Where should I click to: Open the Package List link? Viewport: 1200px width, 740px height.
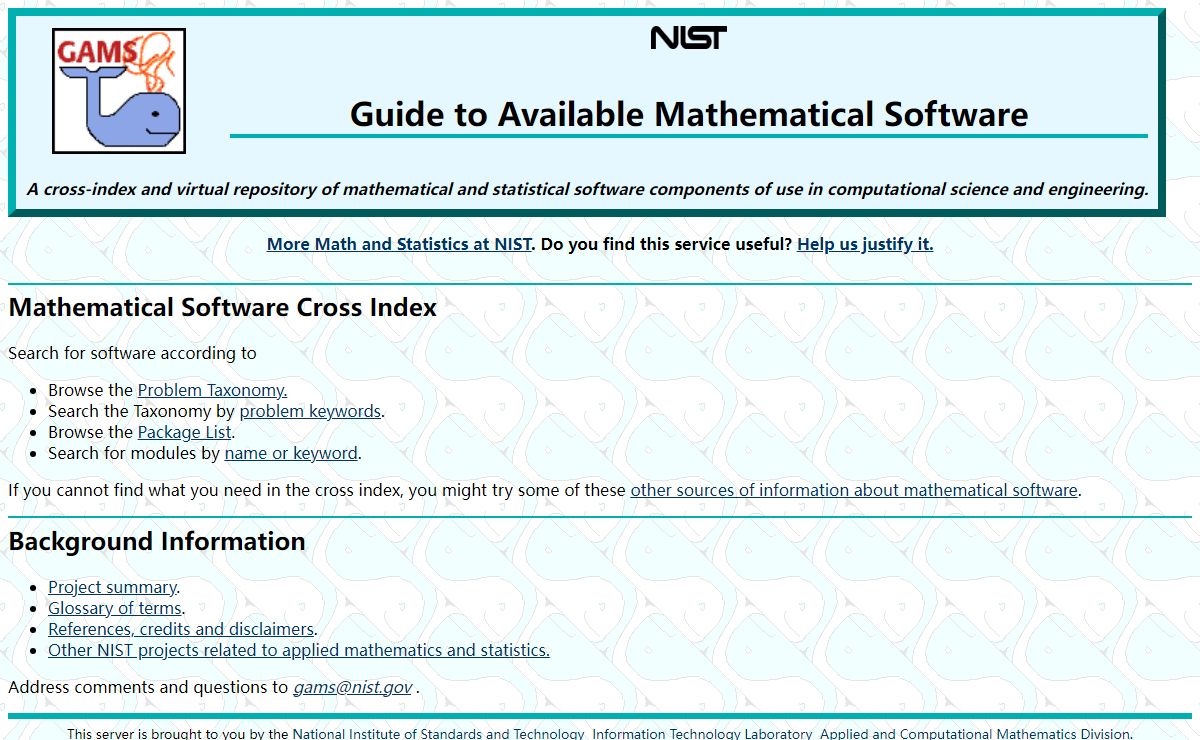point(184,432)
